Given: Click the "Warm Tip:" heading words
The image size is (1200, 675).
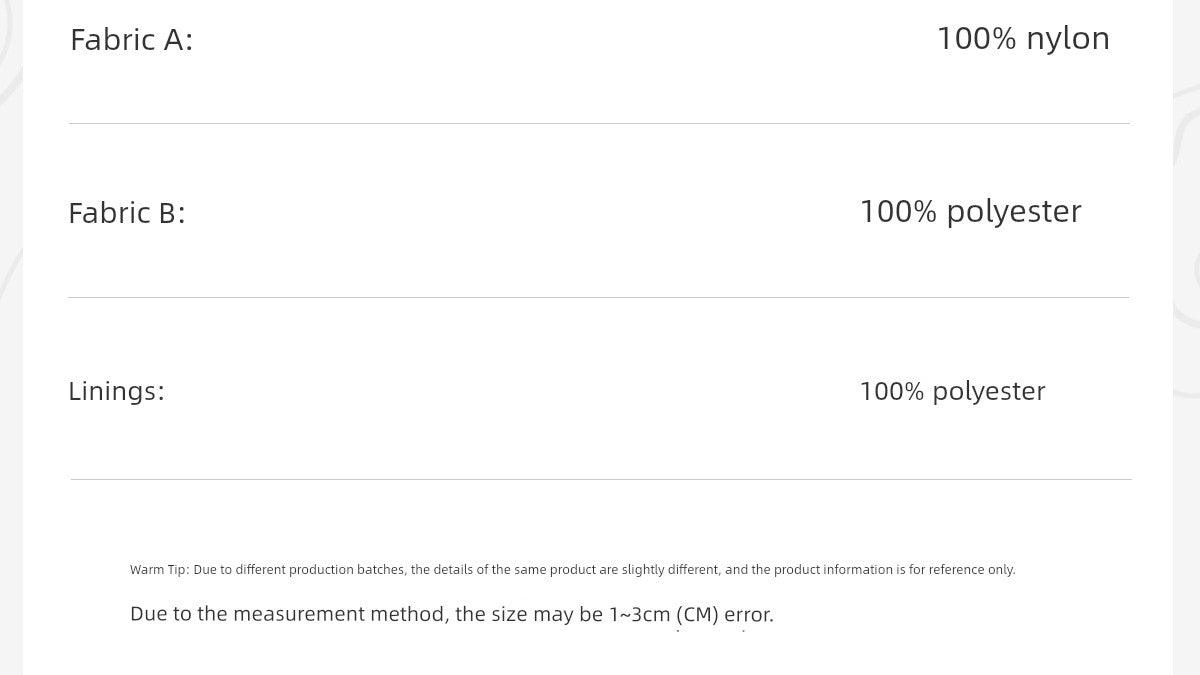Looking at the screenshot, I should click(159, 570).
